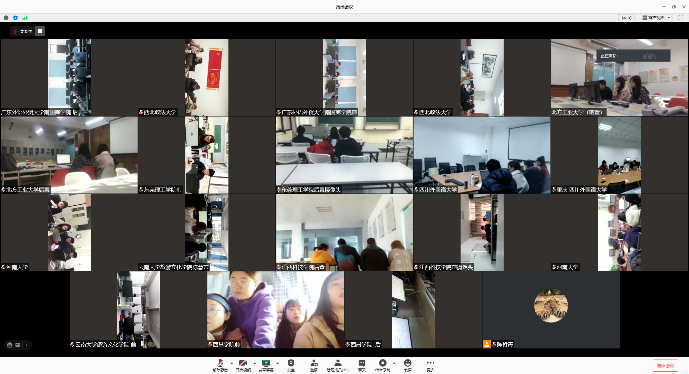Enter fullscreen mode from top right icon
This screenshot has height=374, width=689.
(x=681, y=18)
